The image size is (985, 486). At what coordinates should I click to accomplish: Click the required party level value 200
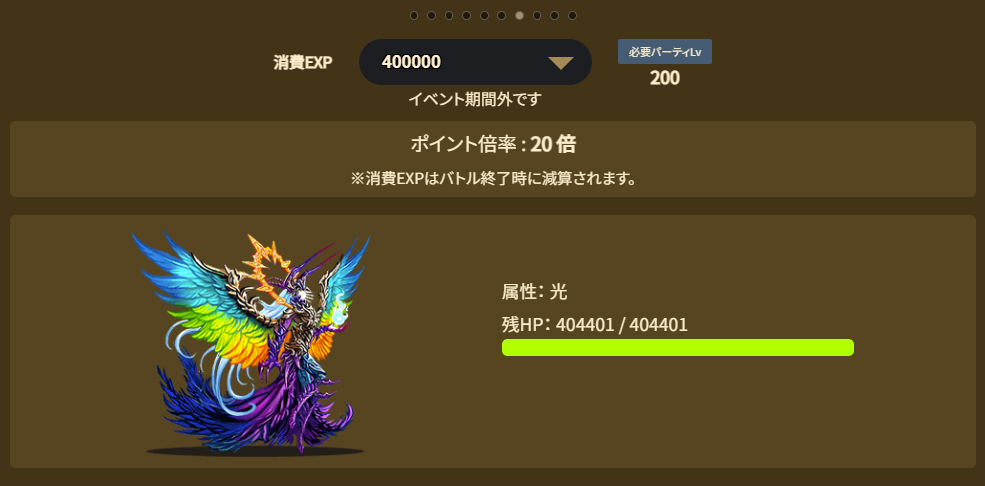[665, 78]
